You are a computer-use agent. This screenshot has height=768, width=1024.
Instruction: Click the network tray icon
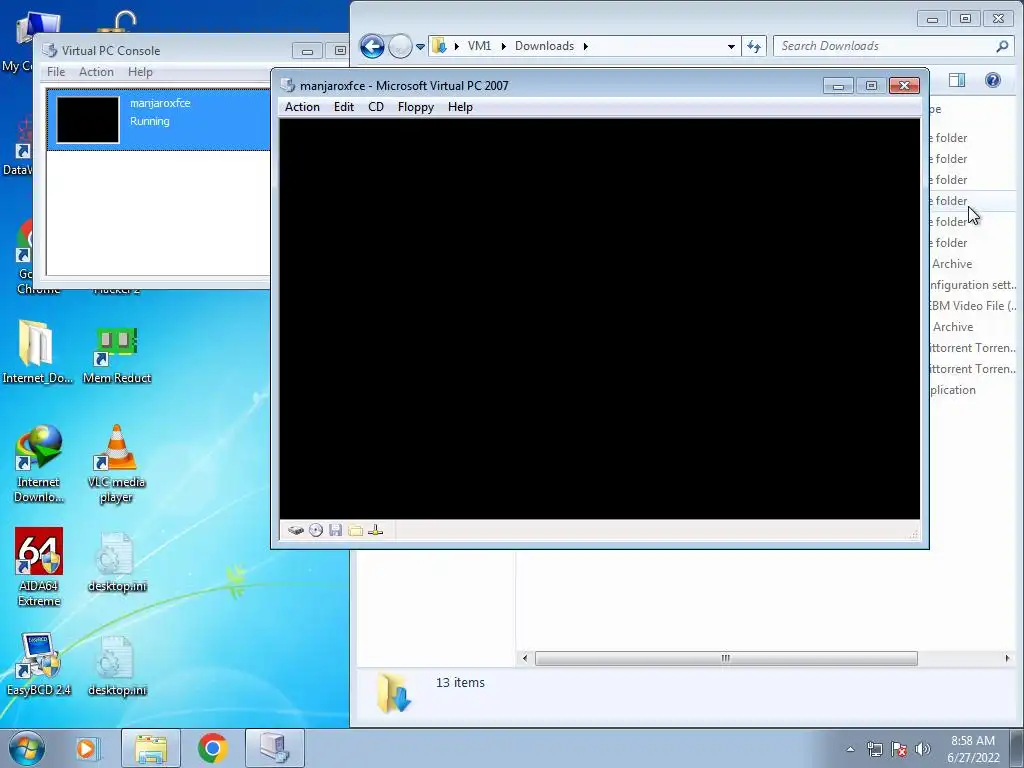click(874, 749)
